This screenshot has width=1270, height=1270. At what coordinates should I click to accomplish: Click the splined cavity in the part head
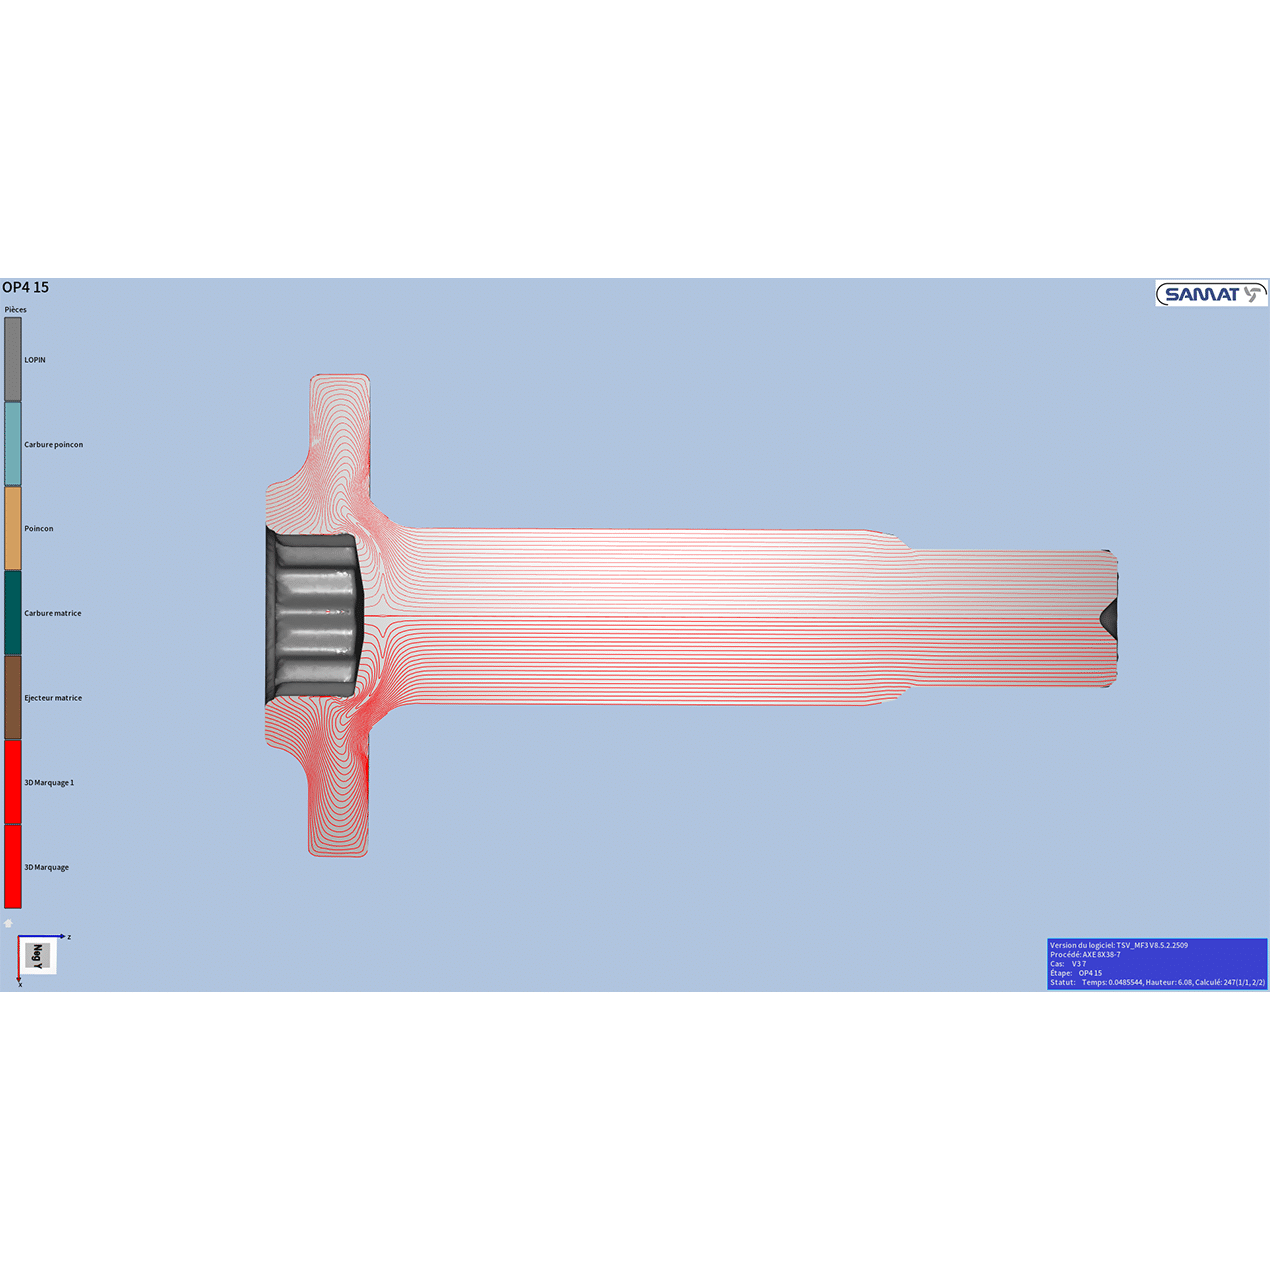click(314, 616)
